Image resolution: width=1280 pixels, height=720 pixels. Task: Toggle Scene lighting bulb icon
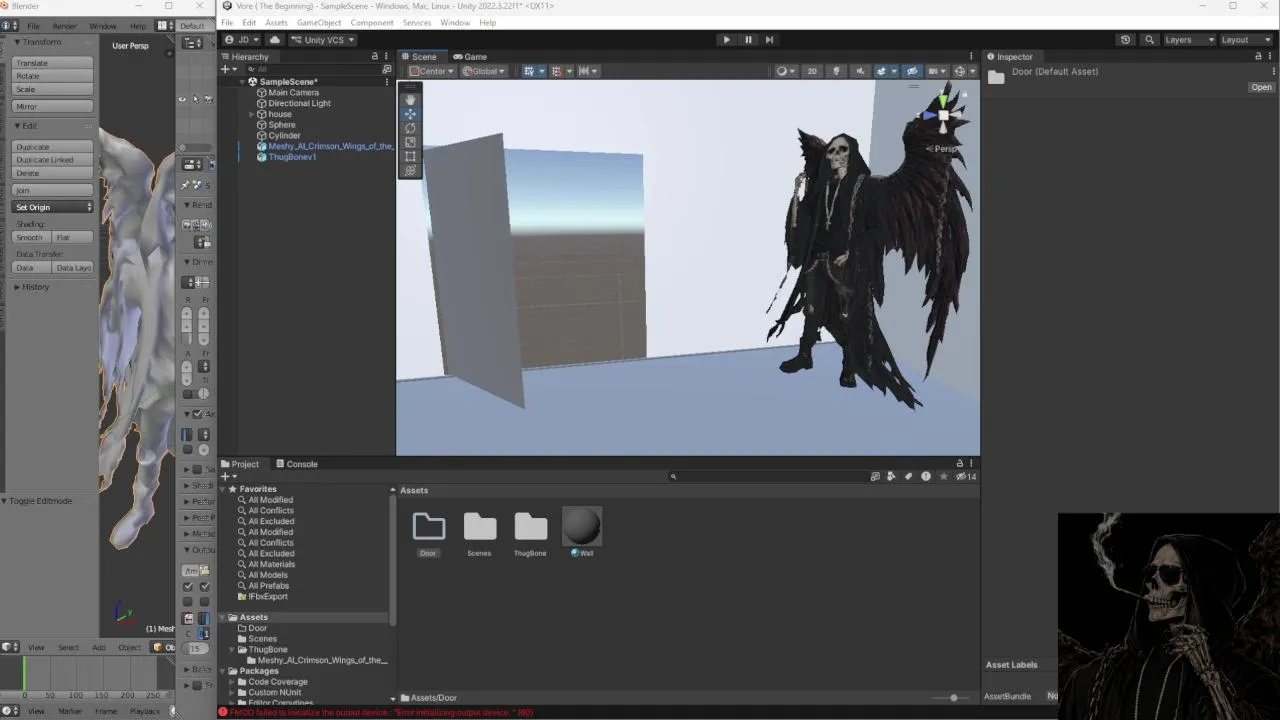836,71
